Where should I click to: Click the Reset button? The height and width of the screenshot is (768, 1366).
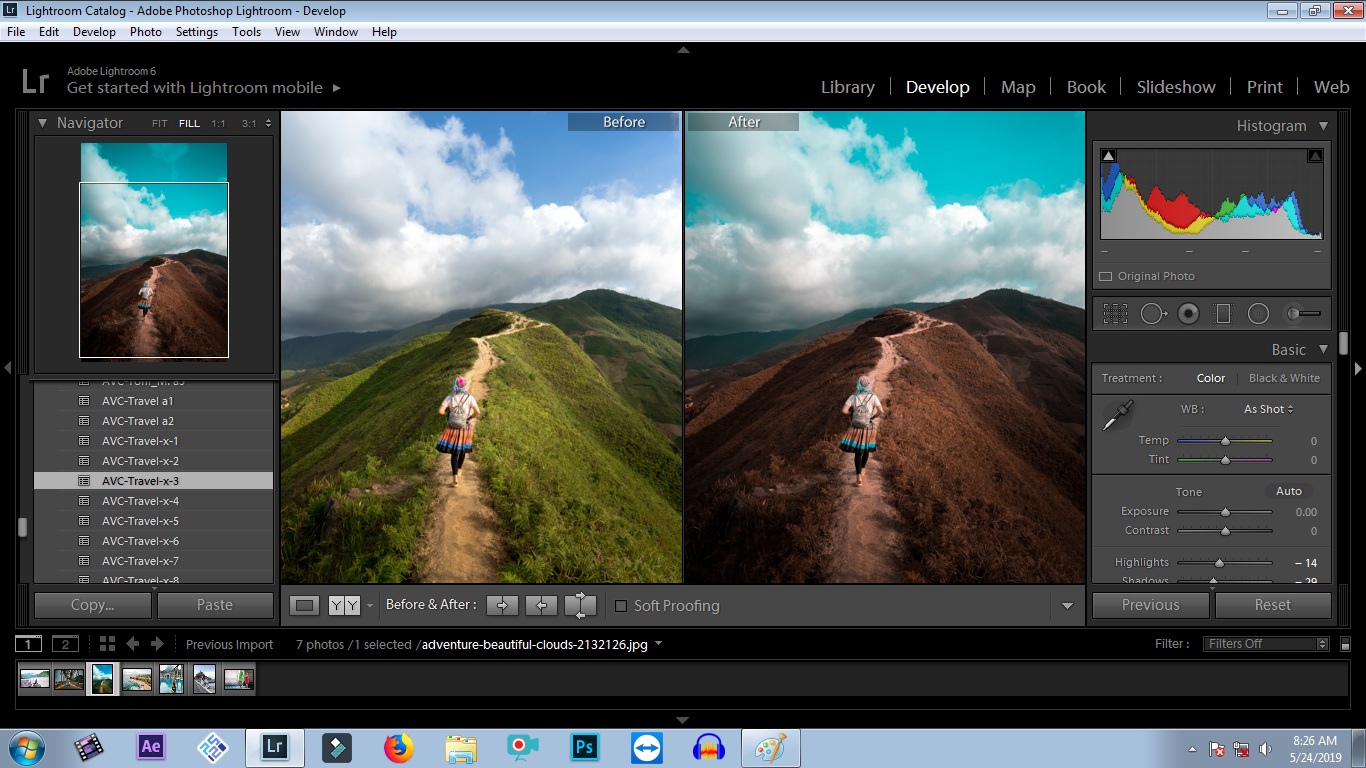click(x=1273, y=605)
